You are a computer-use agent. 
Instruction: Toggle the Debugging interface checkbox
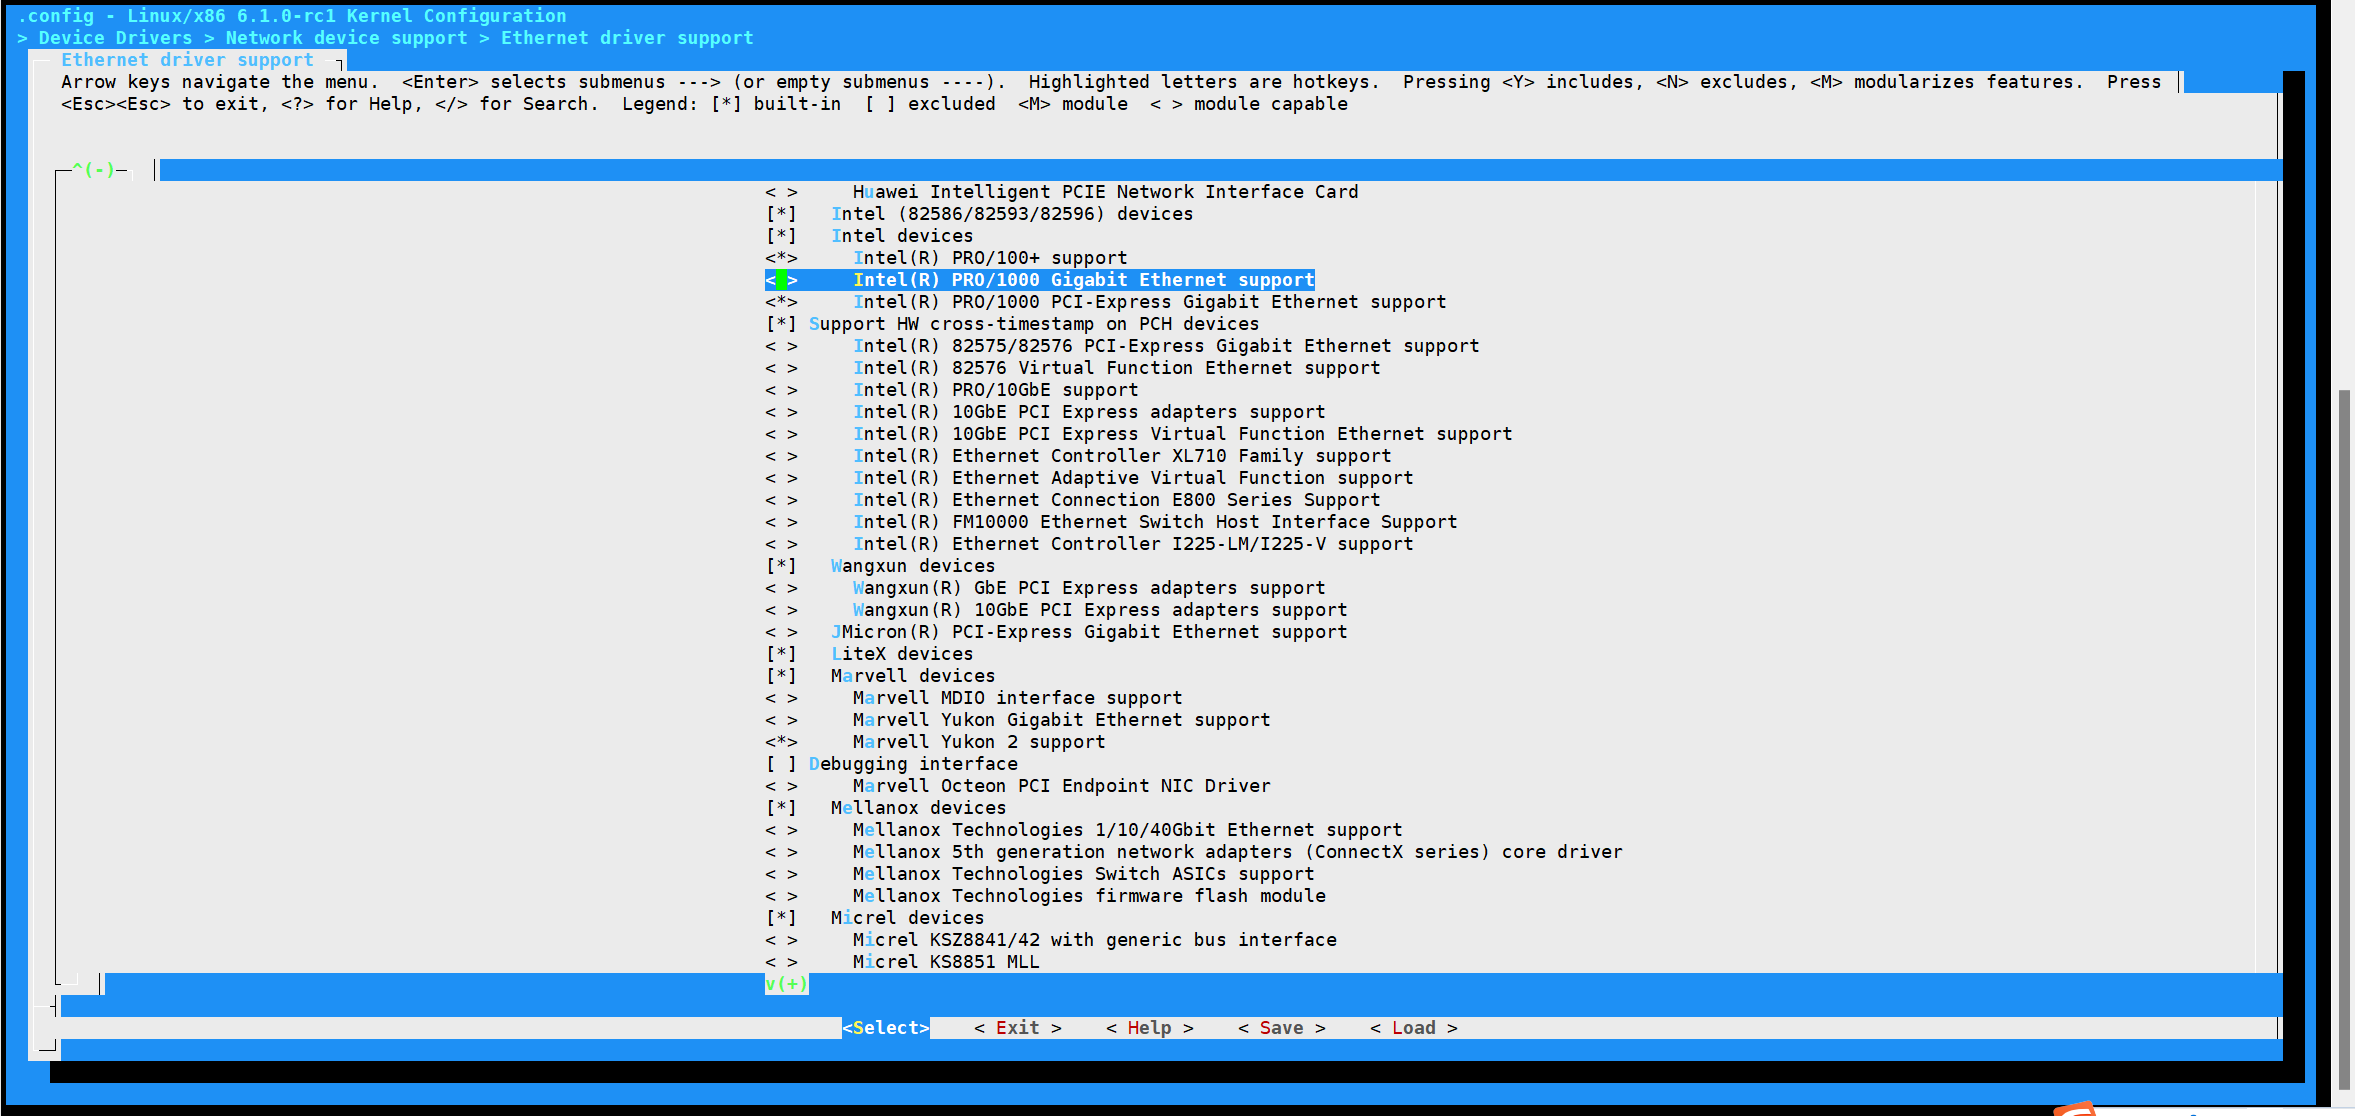781,764
